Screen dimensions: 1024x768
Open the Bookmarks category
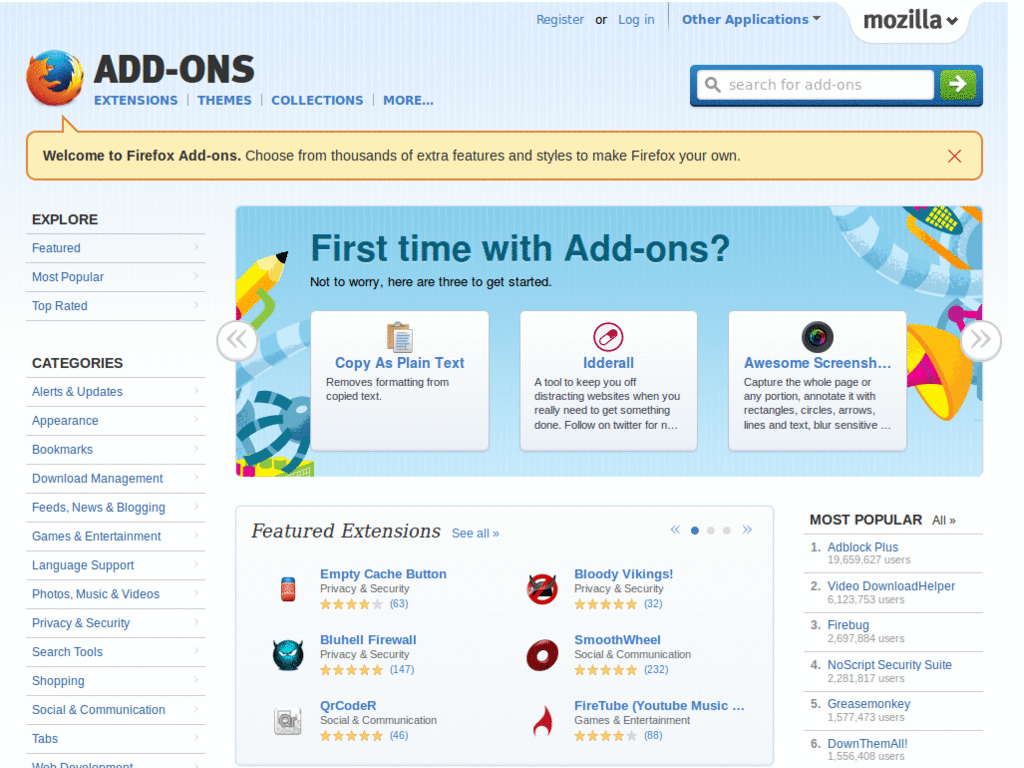point(115,449)
